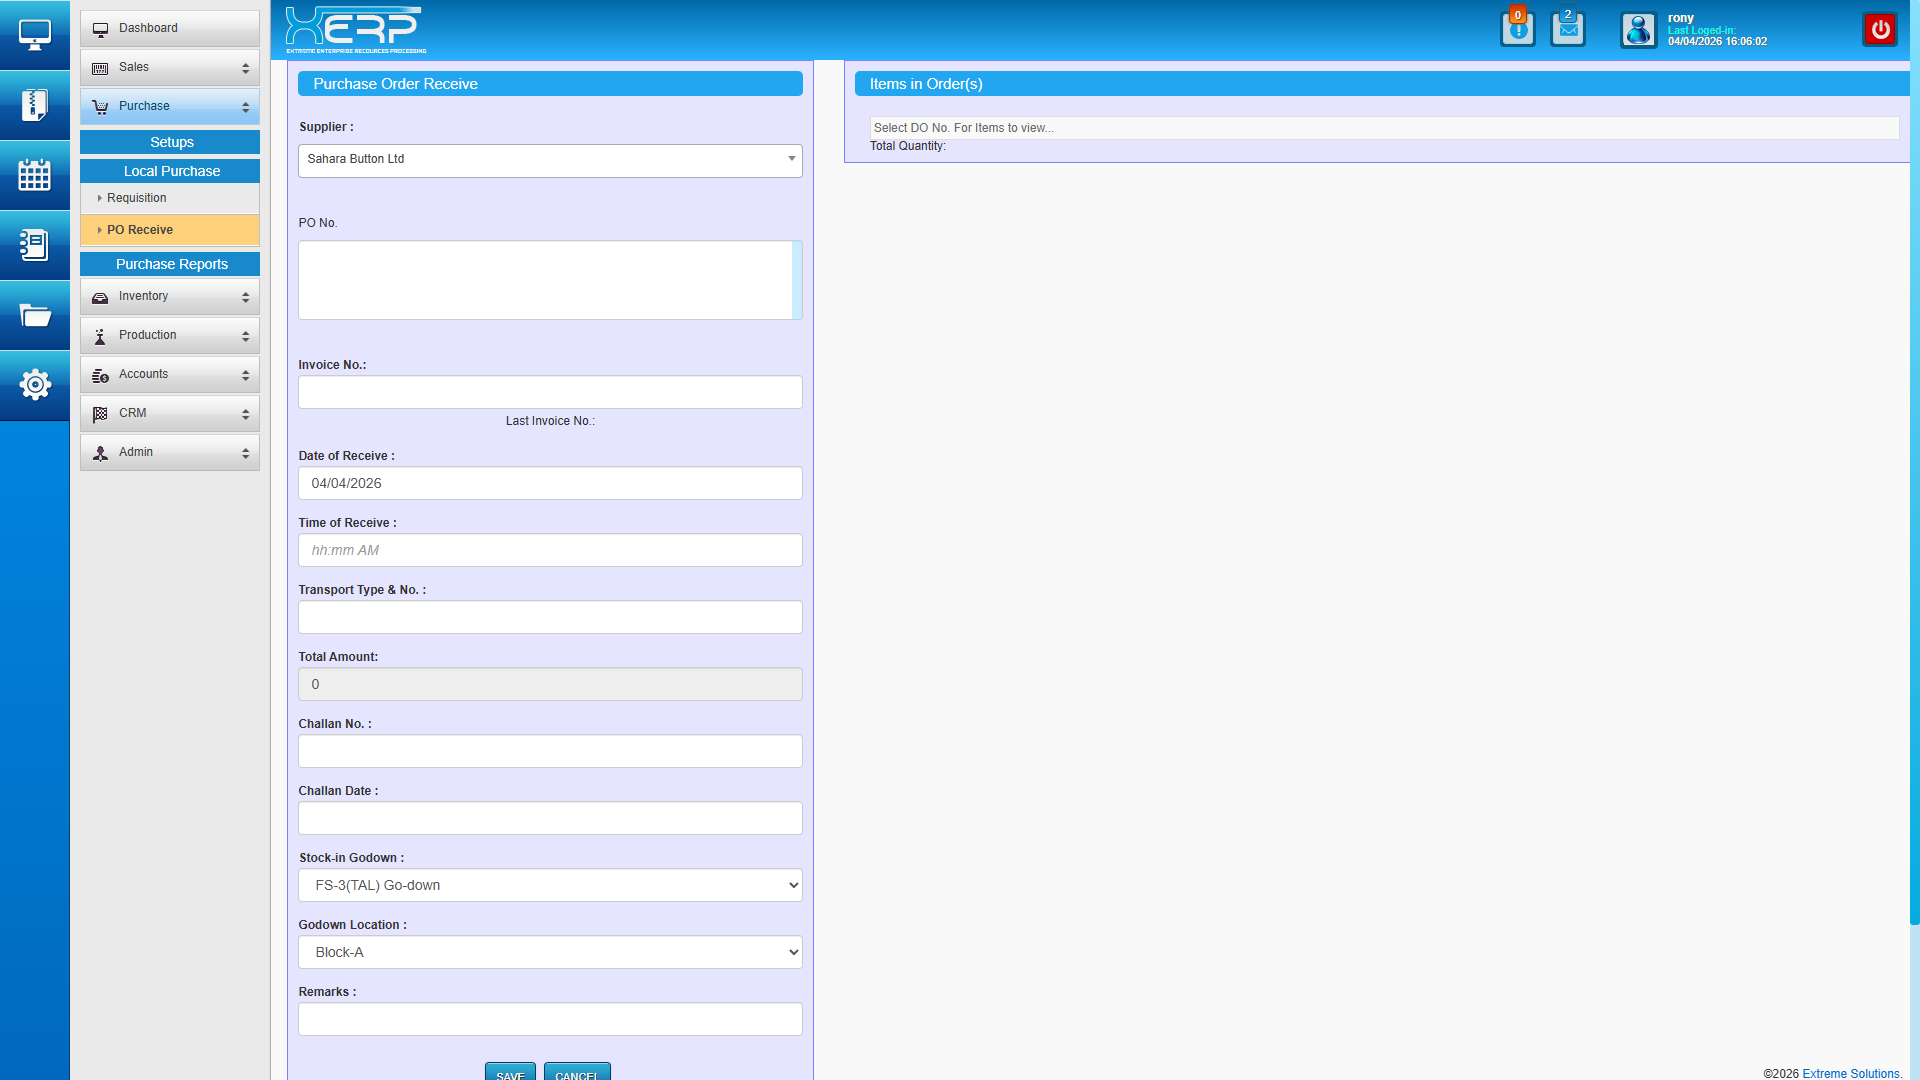
Task: Click the Invoice No. input field
Action: 550,392
